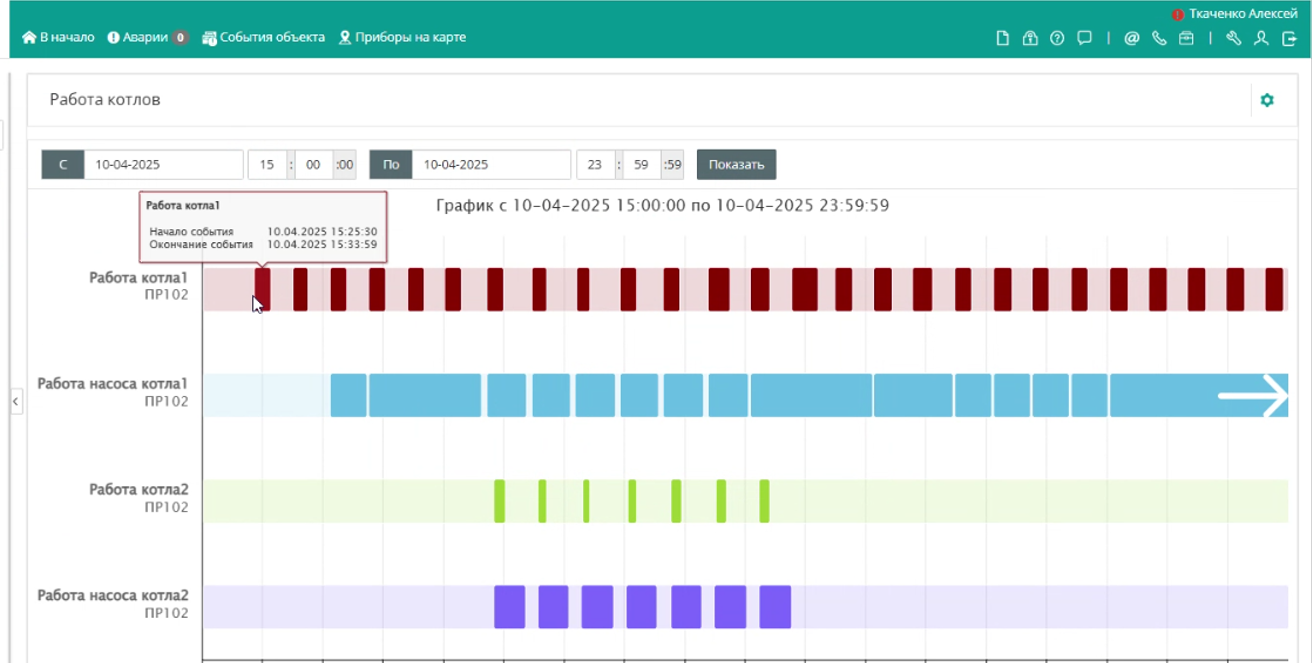
Task: Click the phone handset icon
Action: [1159, 38]
